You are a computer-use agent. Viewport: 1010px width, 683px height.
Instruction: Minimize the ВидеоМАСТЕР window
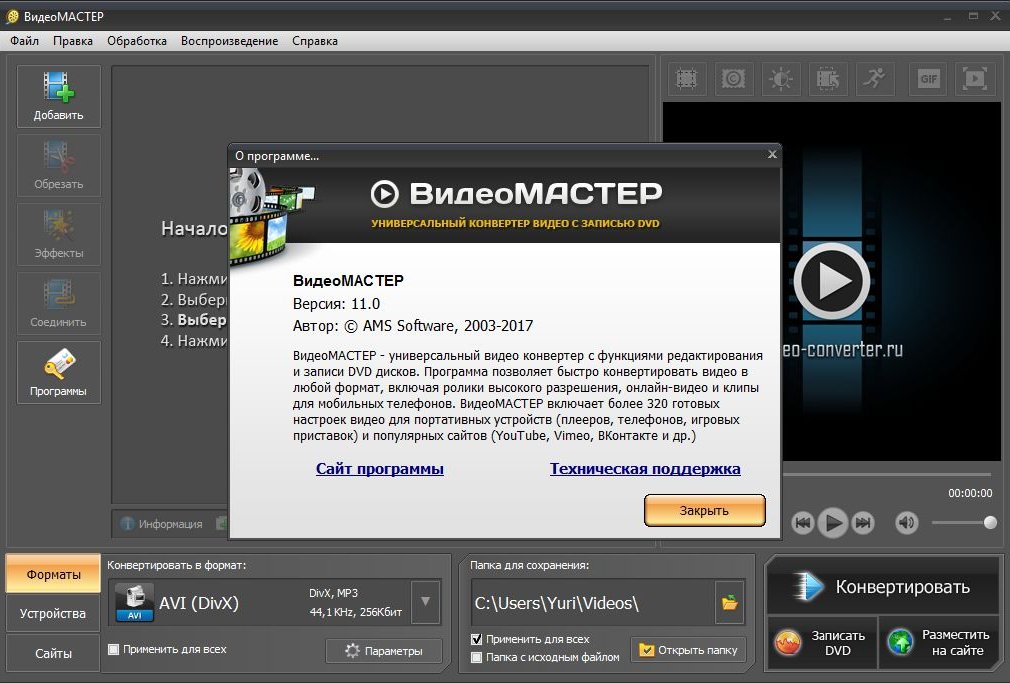point(948,17)
